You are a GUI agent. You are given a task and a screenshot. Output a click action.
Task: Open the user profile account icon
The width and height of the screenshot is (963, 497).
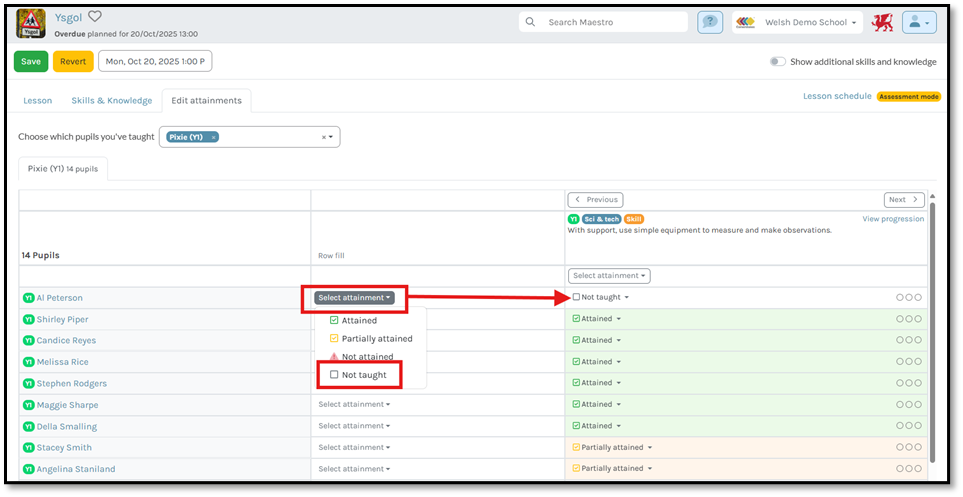click(x=918, y=22)
